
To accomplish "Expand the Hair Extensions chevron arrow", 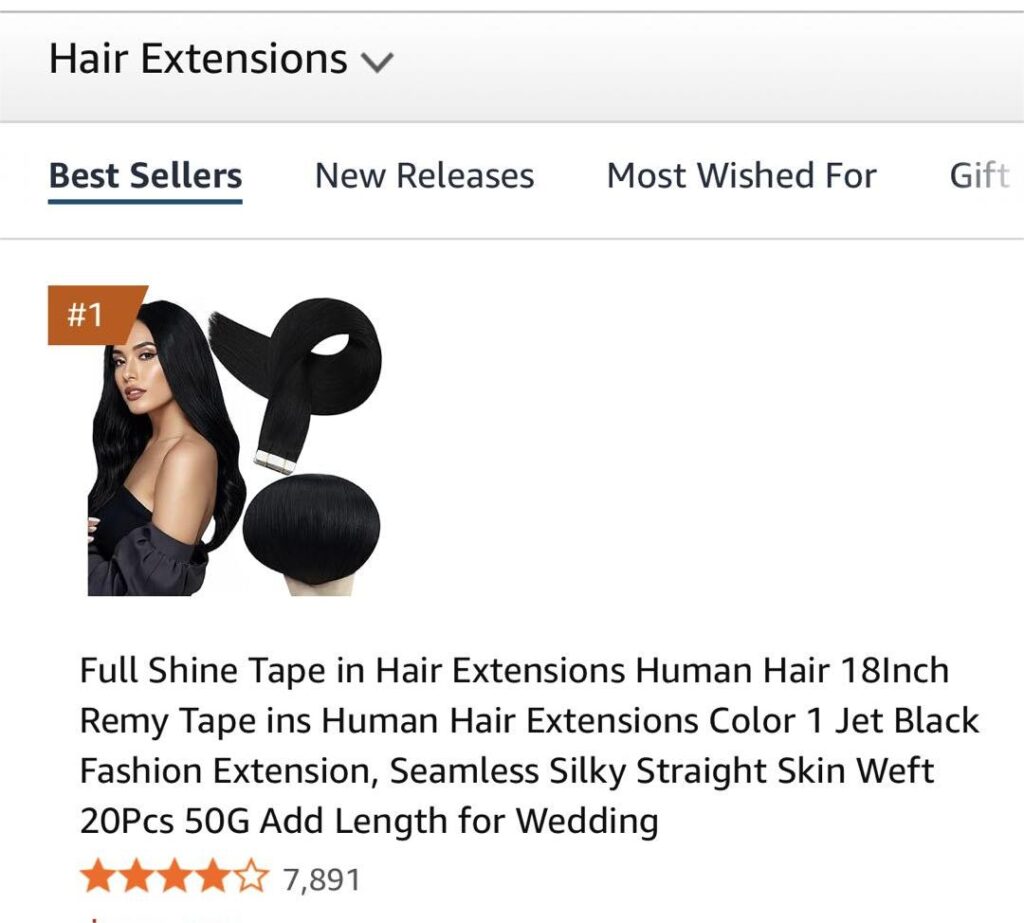I will [x=377, y=63].
